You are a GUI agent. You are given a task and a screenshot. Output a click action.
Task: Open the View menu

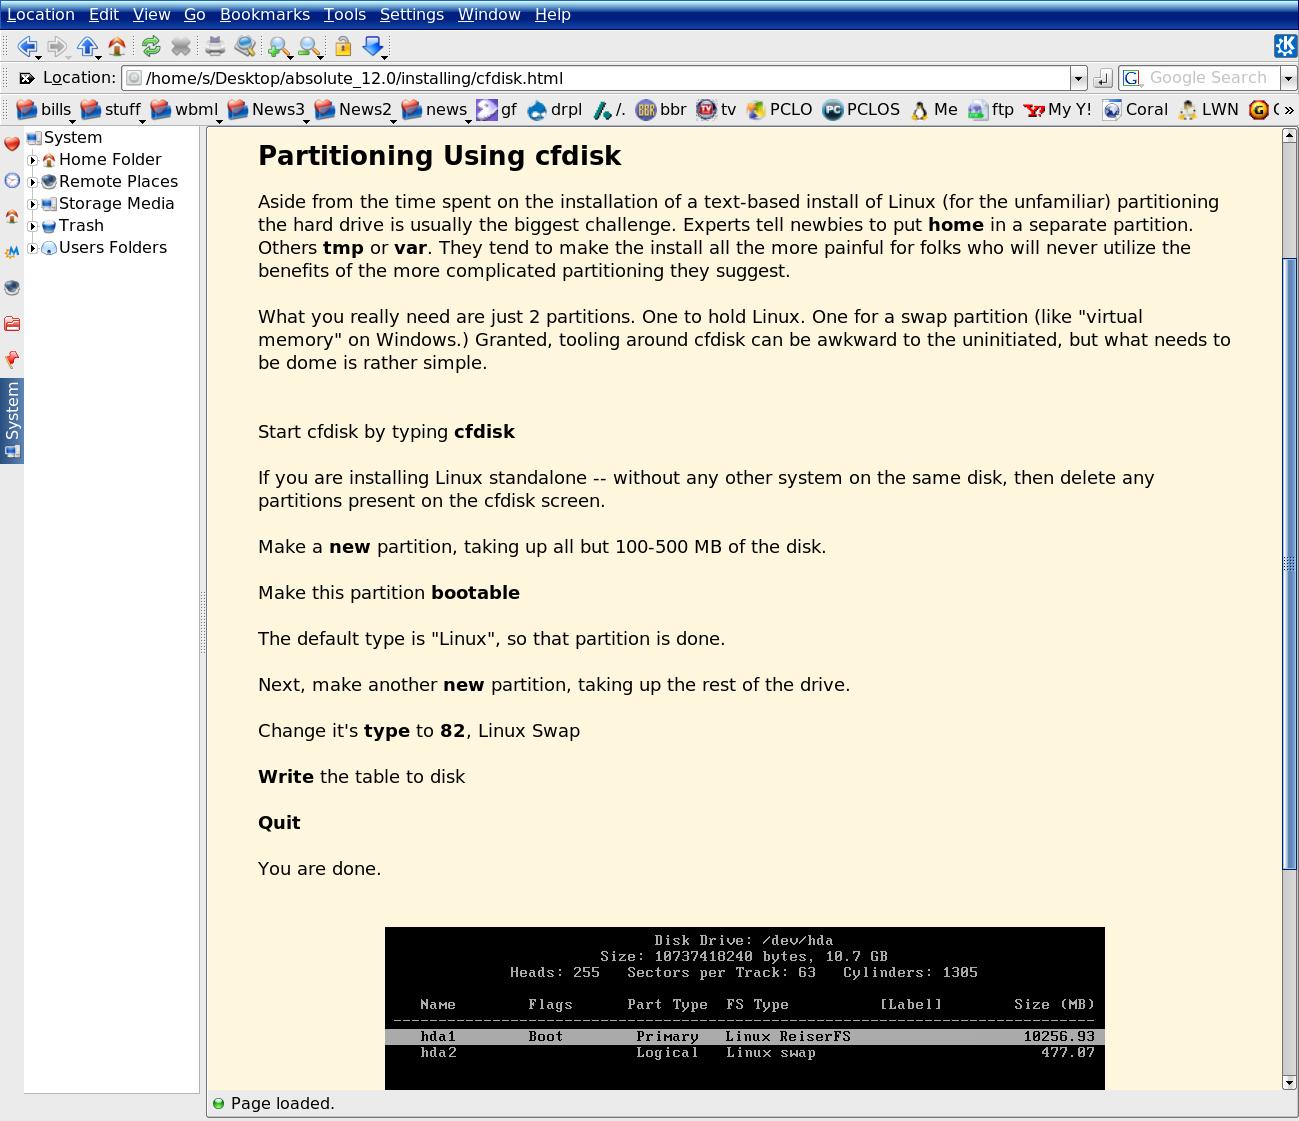152,15
